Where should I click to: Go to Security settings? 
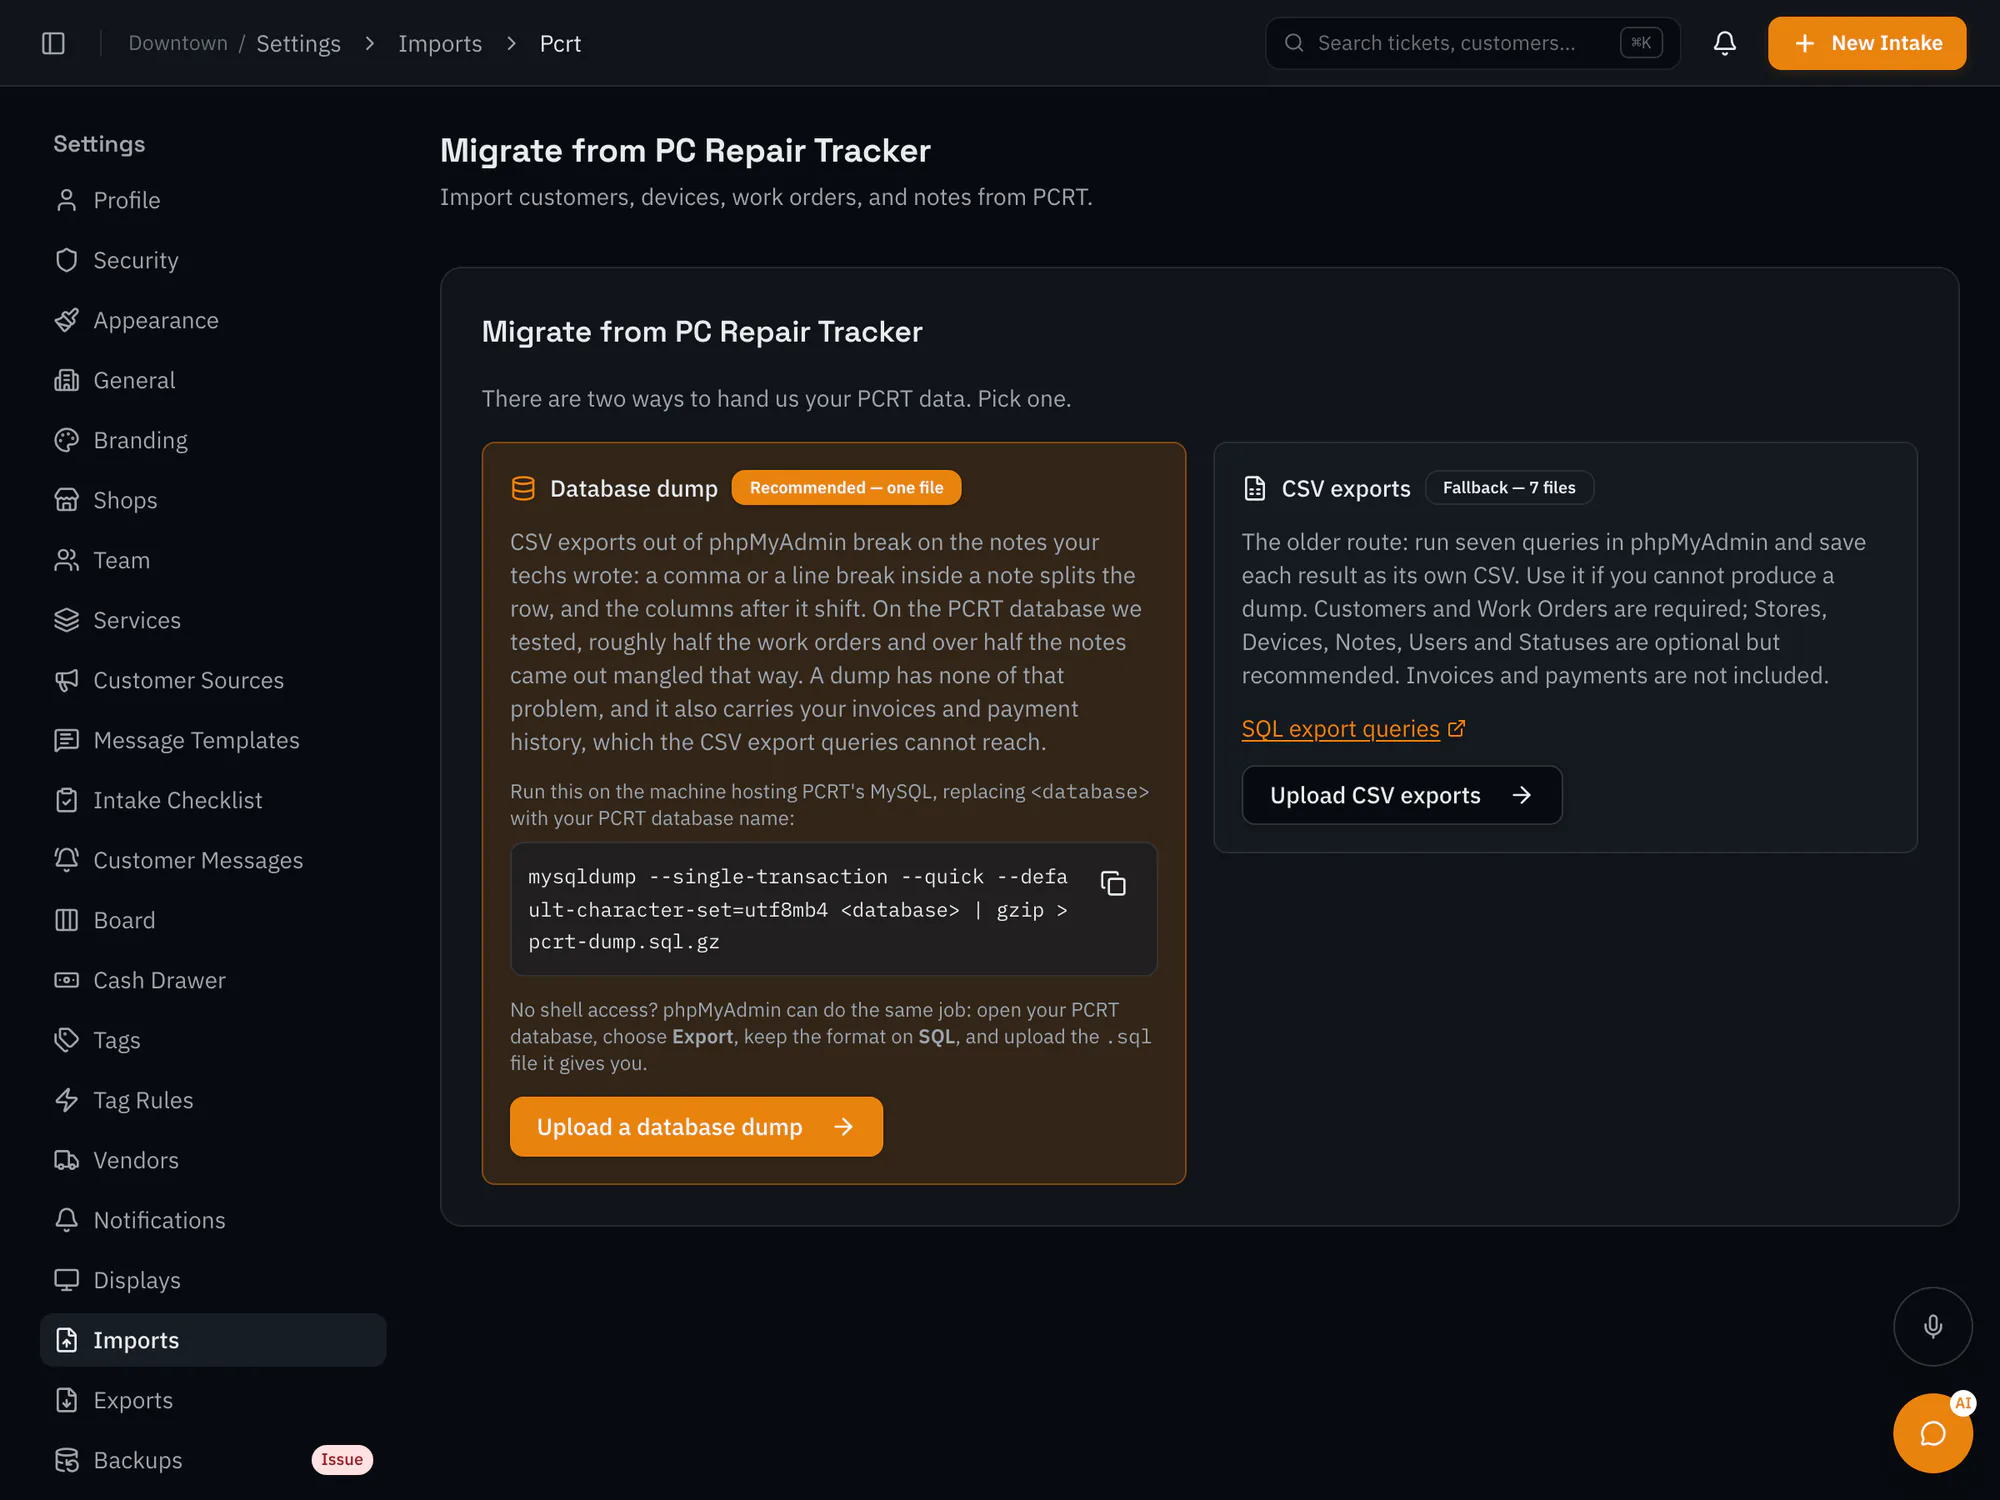[x=213, y=260]
